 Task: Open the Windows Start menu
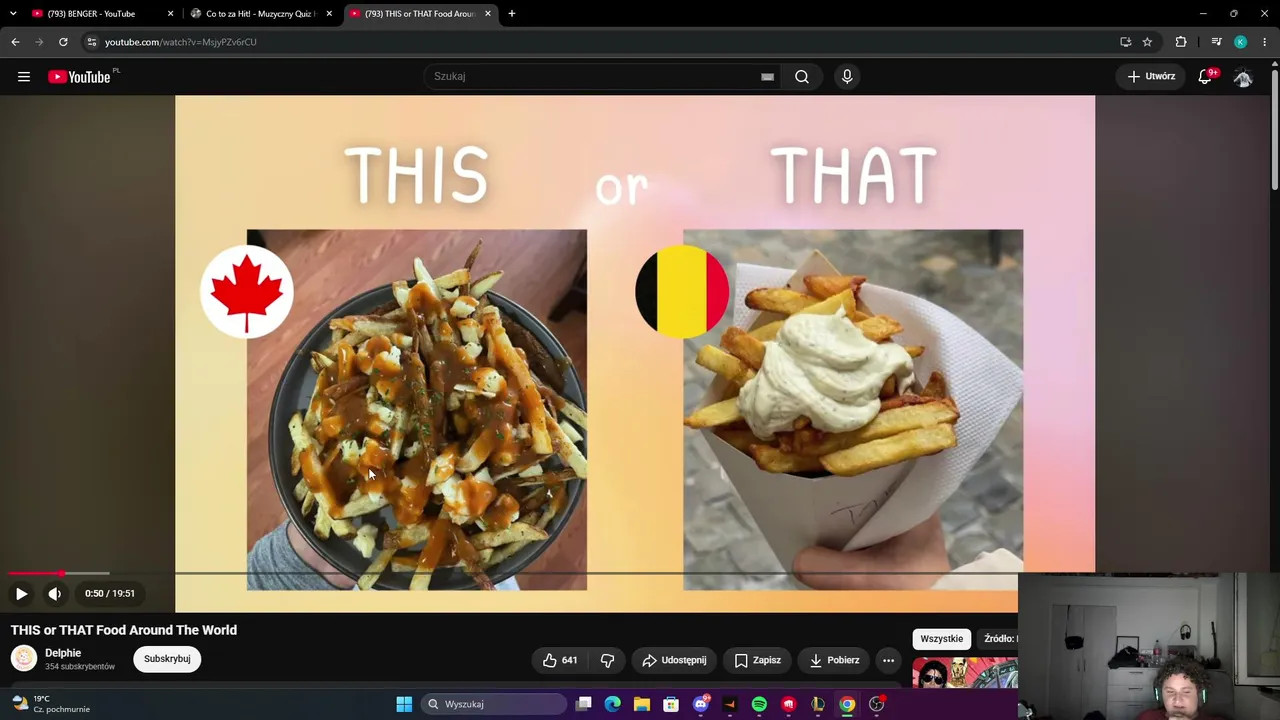coord(404,704)
